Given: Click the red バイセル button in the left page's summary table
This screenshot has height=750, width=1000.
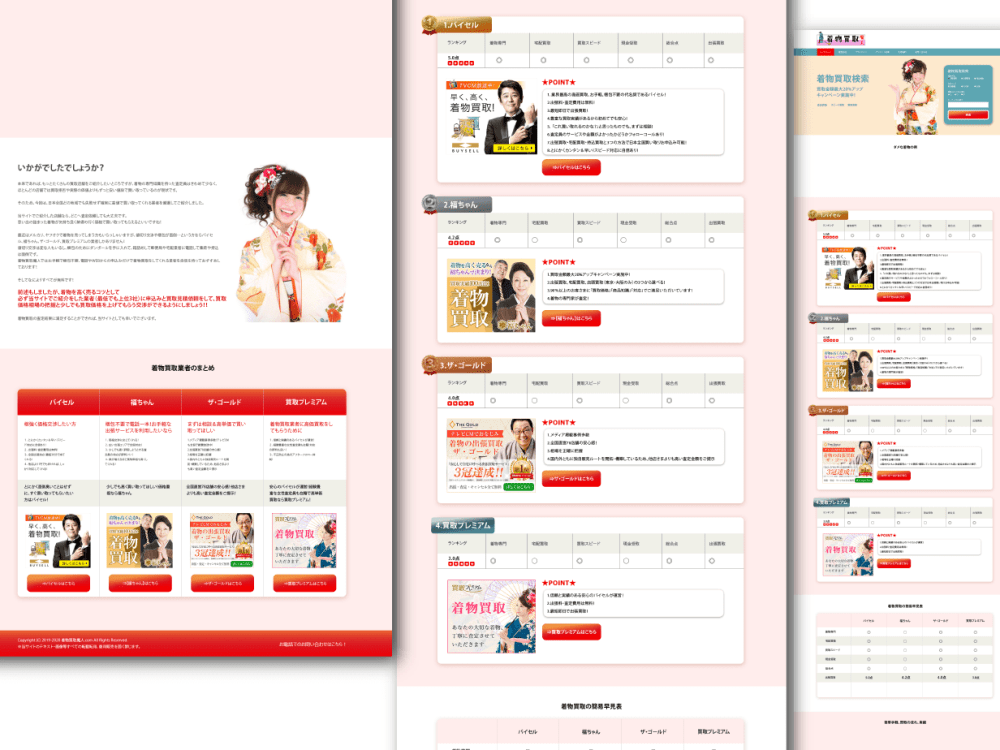Looking at the screenshot, I should tap(58, 583).
